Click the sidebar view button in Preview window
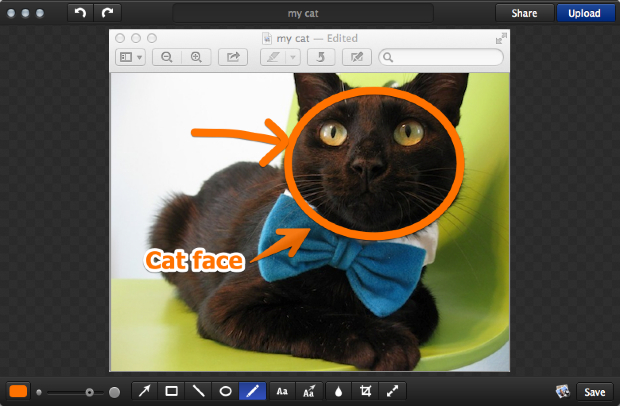Viewport: 620px width, 406px height. point(130,57)
